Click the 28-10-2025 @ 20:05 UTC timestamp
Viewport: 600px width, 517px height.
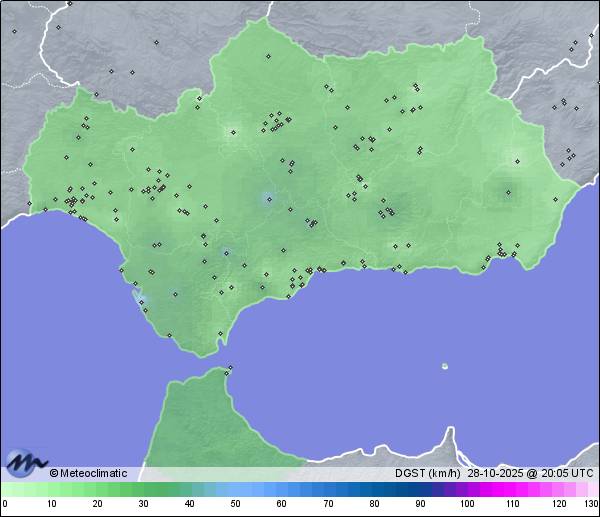click(529, 473)
